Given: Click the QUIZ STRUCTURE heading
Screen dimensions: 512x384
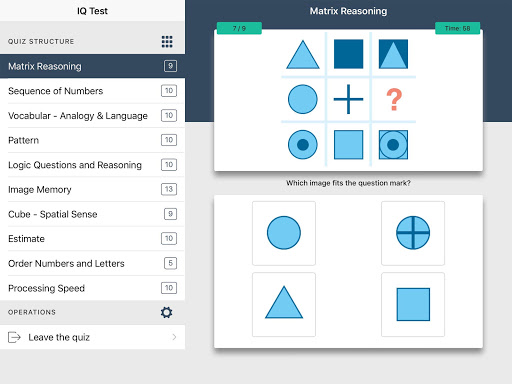Looking at the screenshot, I should [x=41, y=42].
